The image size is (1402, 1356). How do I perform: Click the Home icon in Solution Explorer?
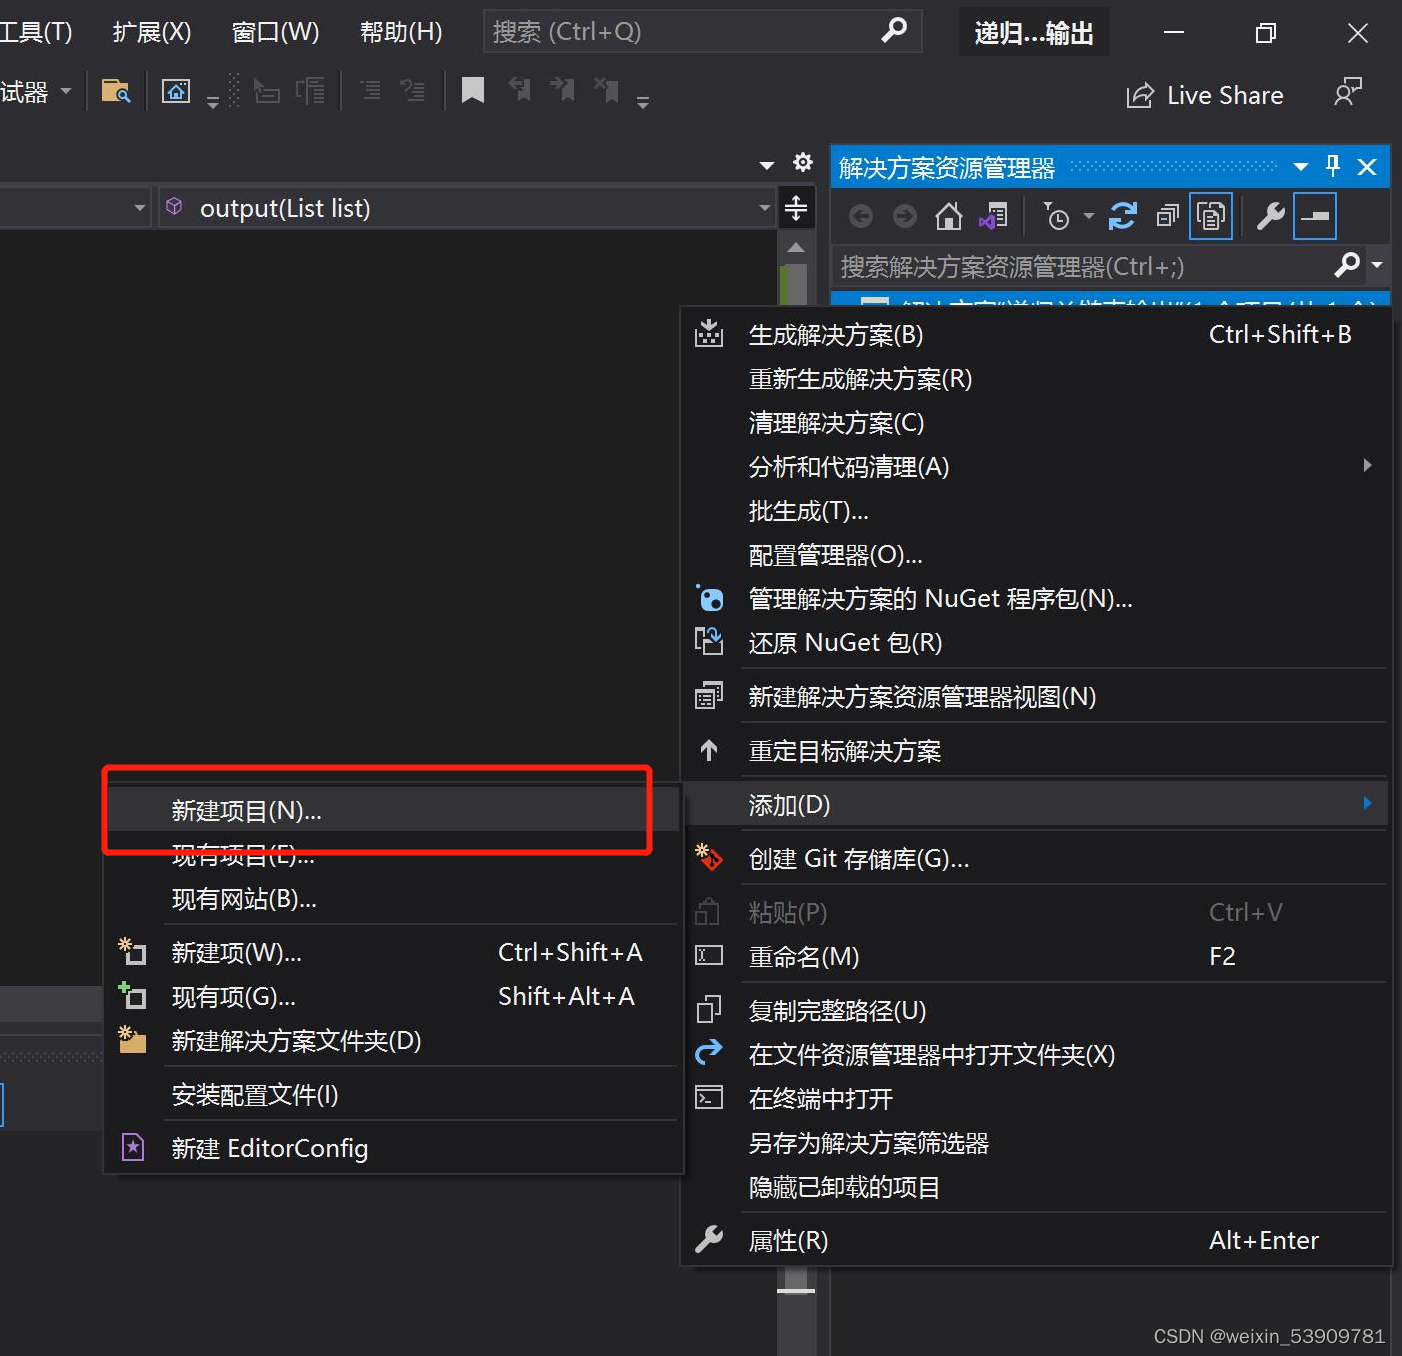click(949, 215)
